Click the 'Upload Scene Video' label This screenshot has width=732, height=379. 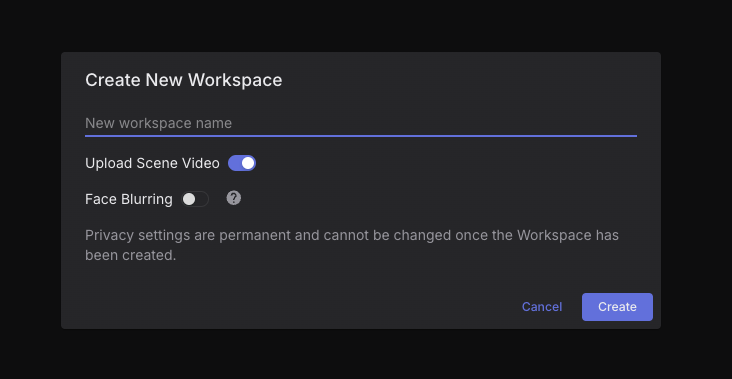(x=152, y=163)
